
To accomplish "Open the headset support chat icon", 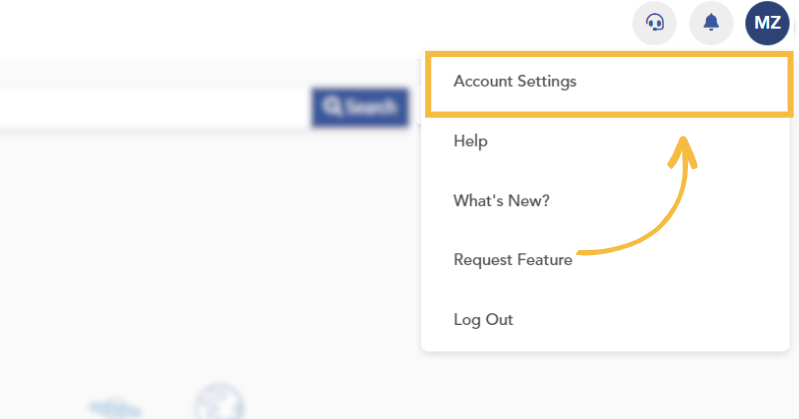I will (654, 23).
